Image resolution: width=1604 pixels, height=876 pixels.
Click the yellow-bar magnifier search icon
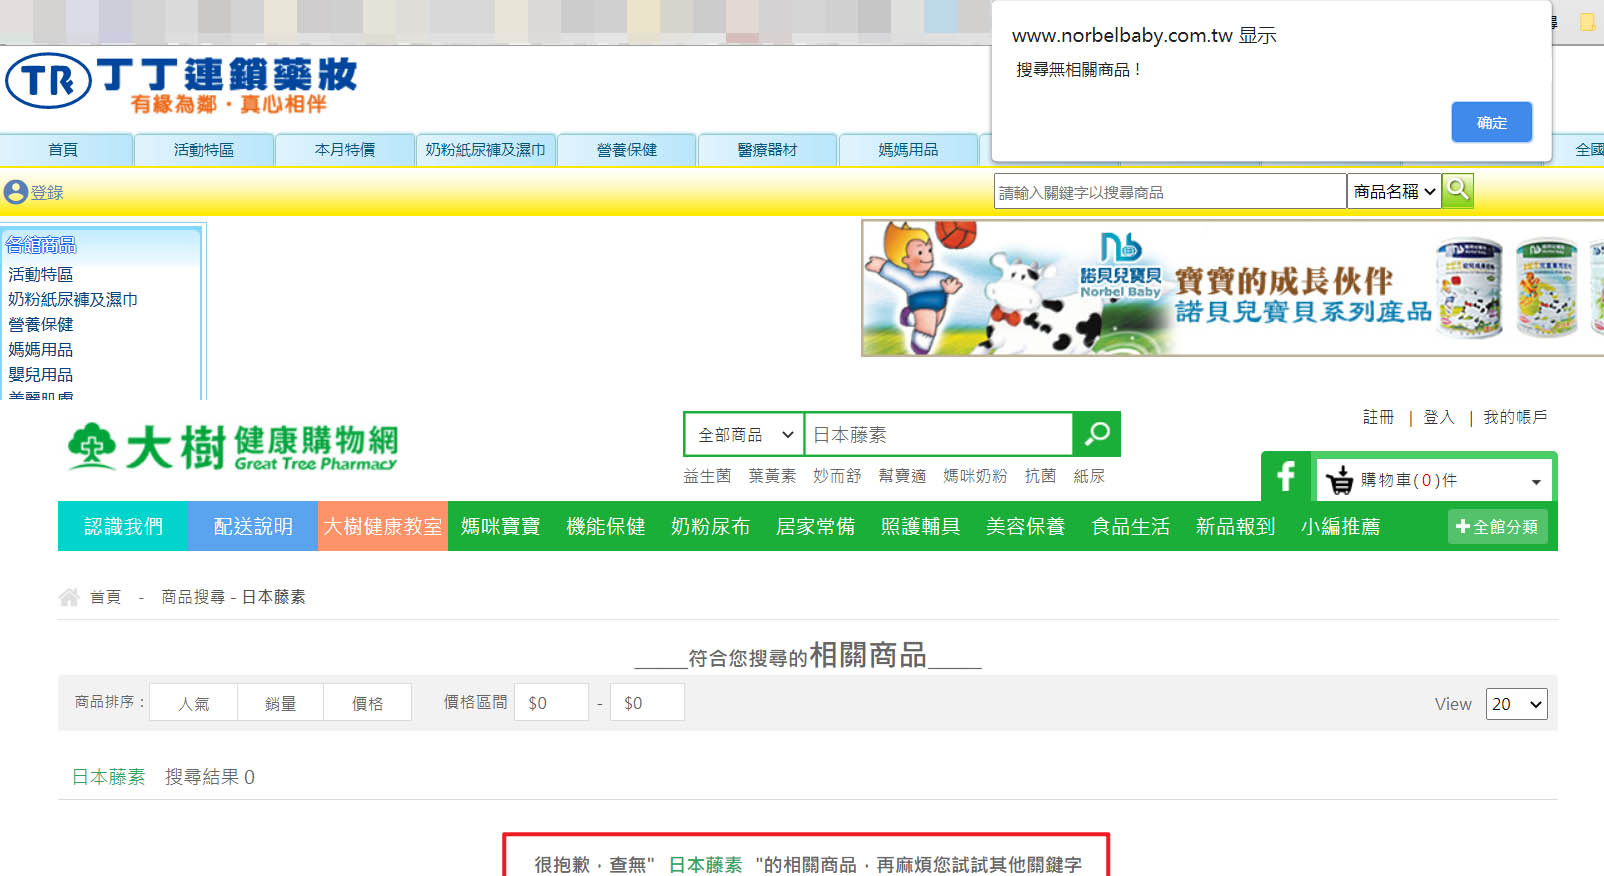tap(1458, 190)
